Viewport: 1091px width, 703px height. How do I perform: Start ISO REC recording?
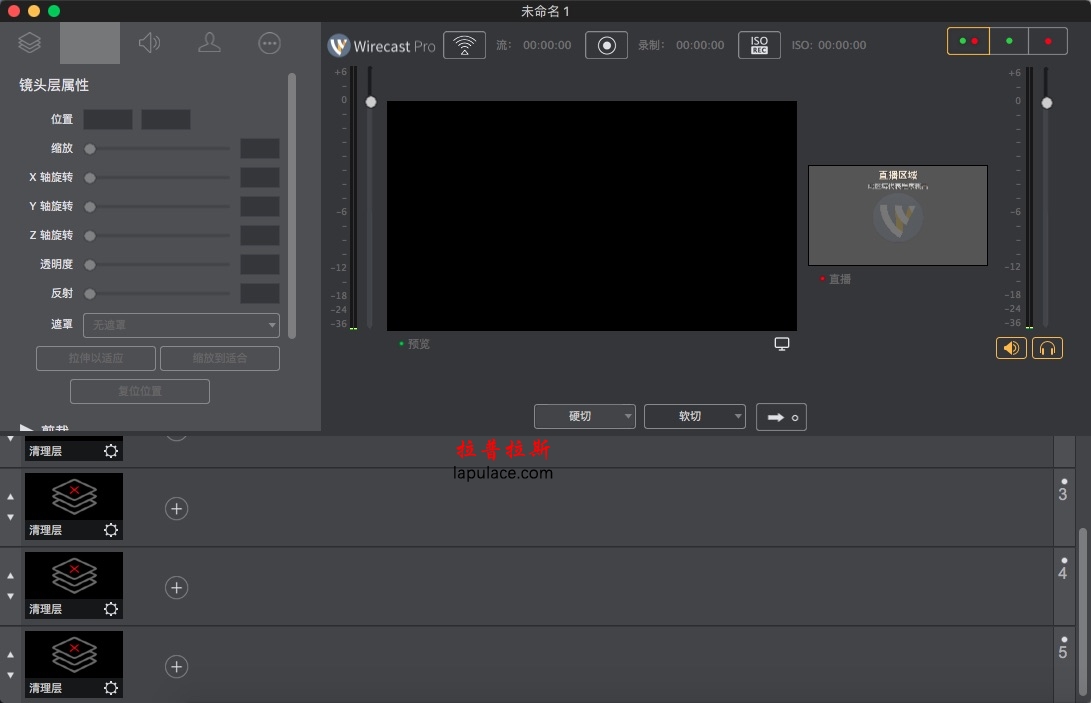759,45
